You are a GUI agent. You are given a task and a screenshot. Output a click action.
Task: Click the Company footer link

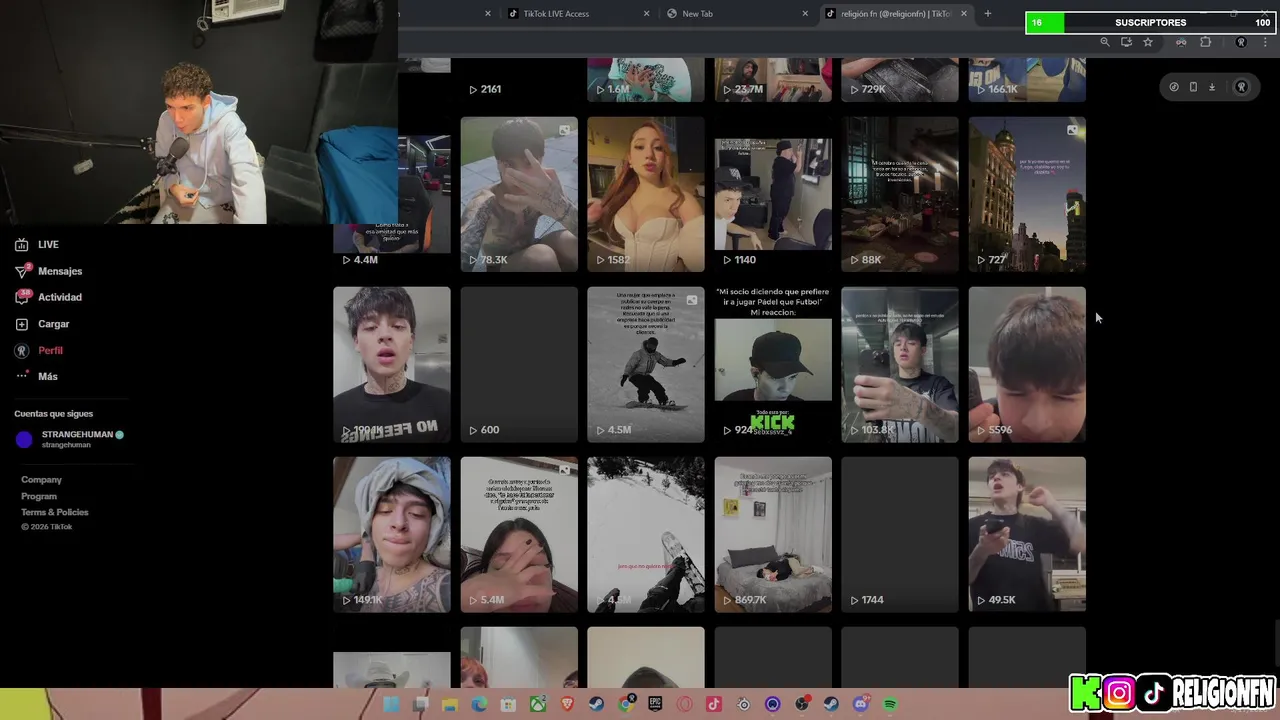tap(41, 480)
